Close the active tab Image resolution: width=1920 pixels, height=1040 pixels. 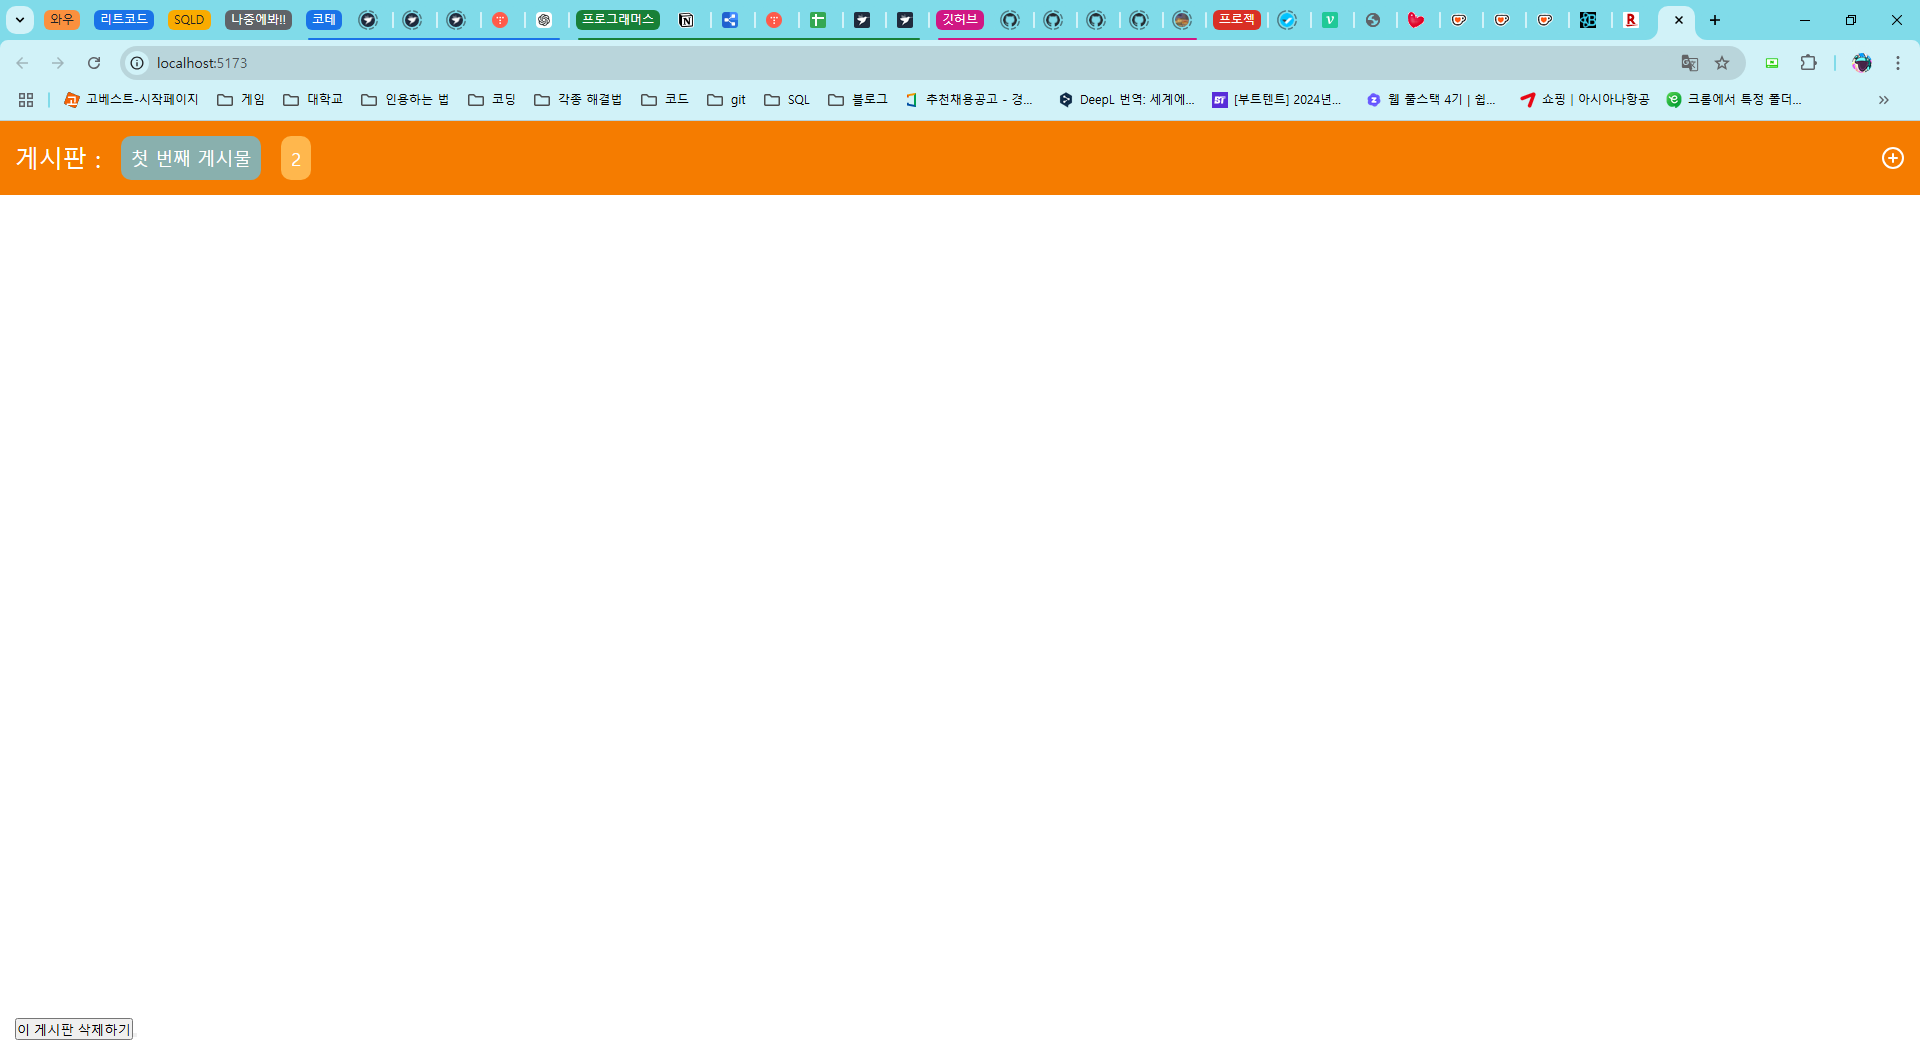[x=1679, y=20]
